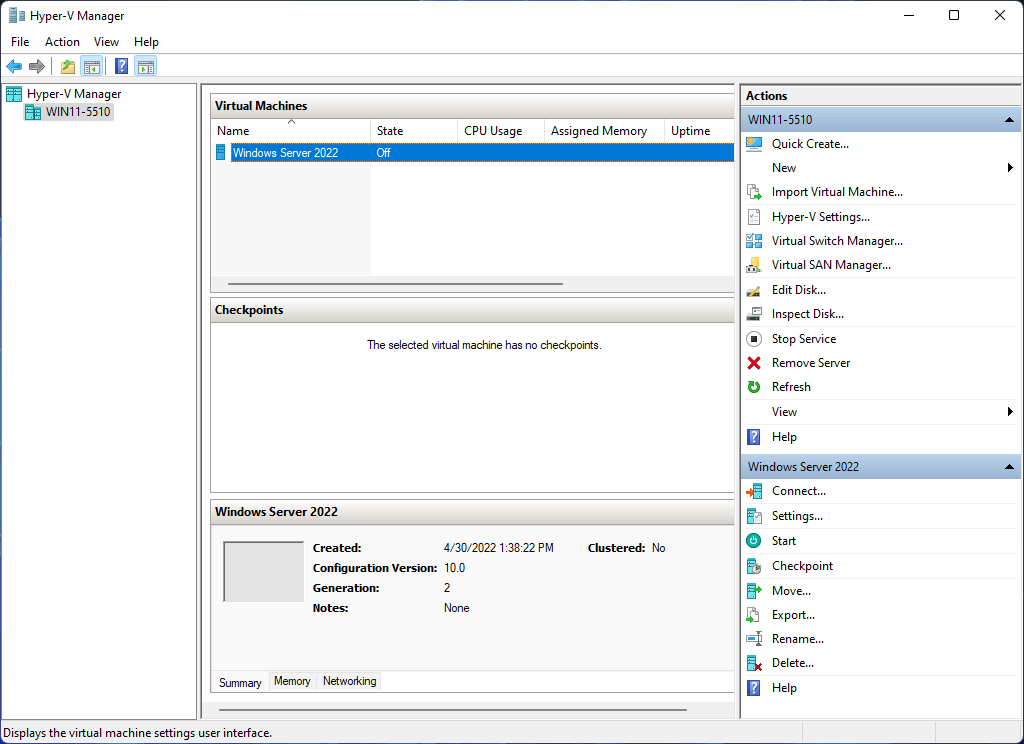Screen dimensions: 1024x744
Task: Click the Hyper-V Settings icon
Action: [754, 217]
